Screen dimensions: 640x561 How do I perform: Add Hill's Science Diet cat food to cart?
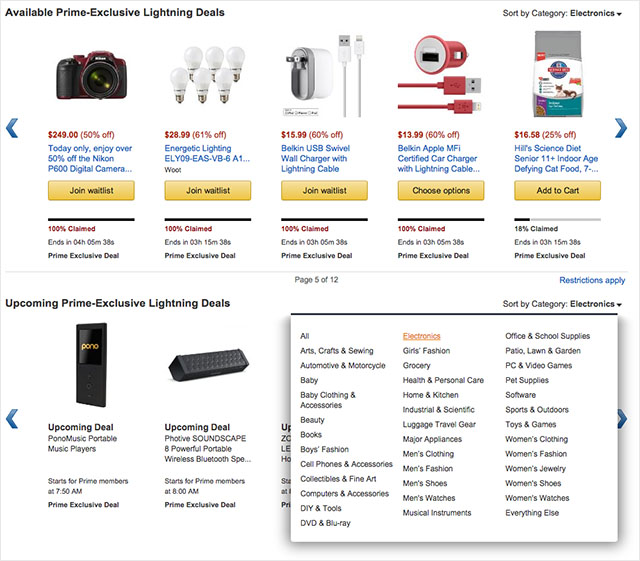[557, 191]
